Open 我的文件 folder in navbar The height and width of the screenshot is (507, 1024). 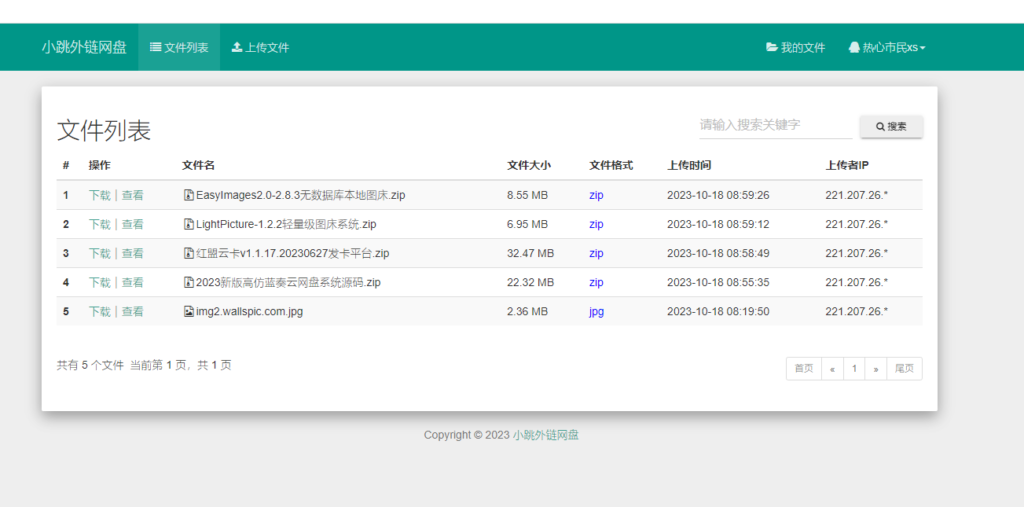795,47
